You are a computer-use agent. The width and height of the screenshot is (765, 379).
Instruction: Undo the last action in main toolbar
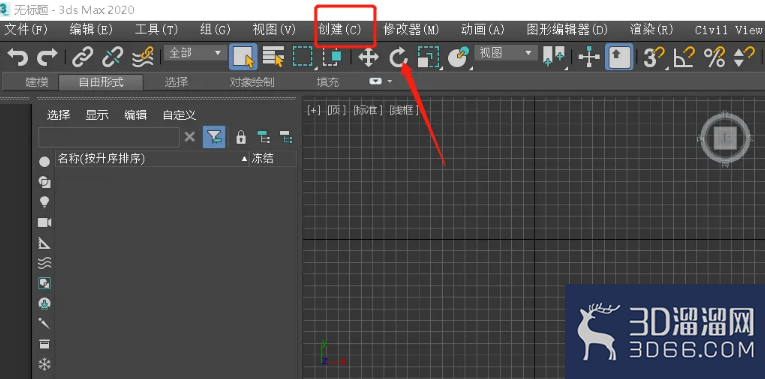pyautogui.click(x=18, y=57)
